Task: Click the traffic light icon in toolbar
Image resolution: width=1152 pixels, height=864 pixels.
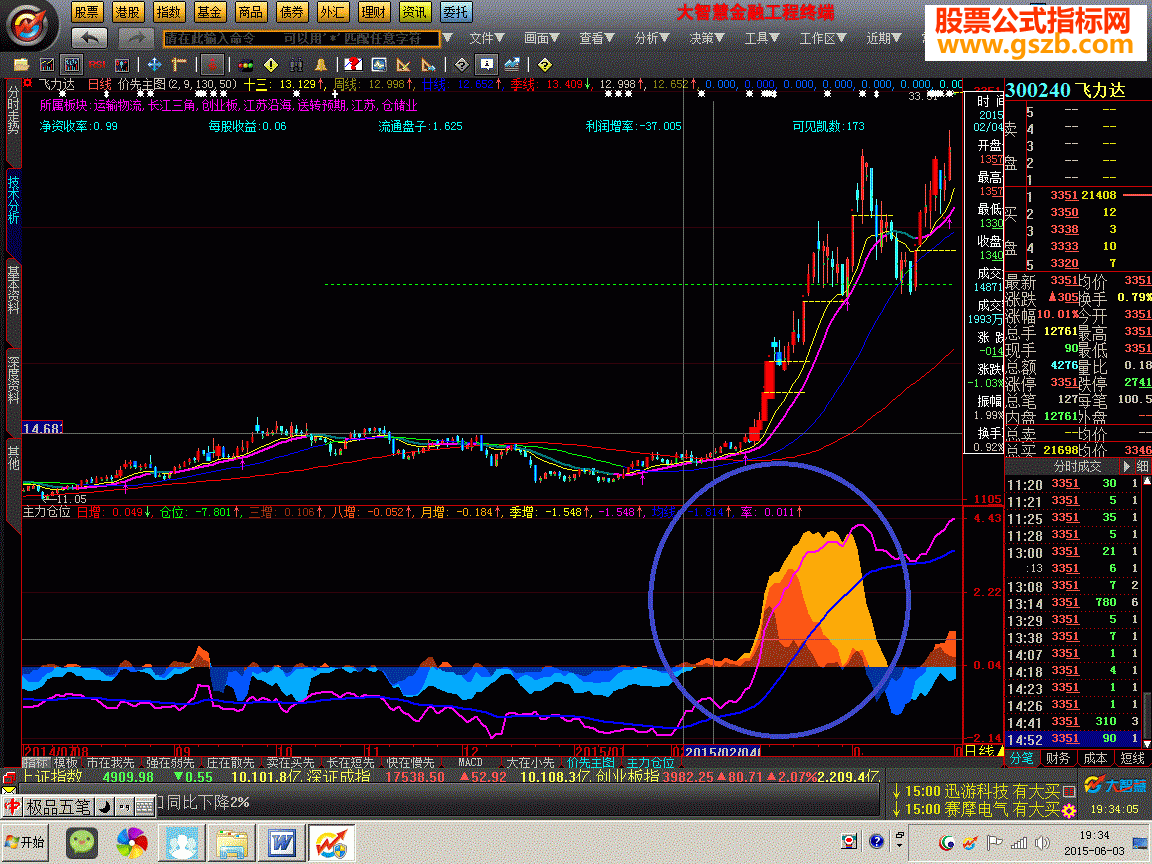Action: (x=245, y=64)
